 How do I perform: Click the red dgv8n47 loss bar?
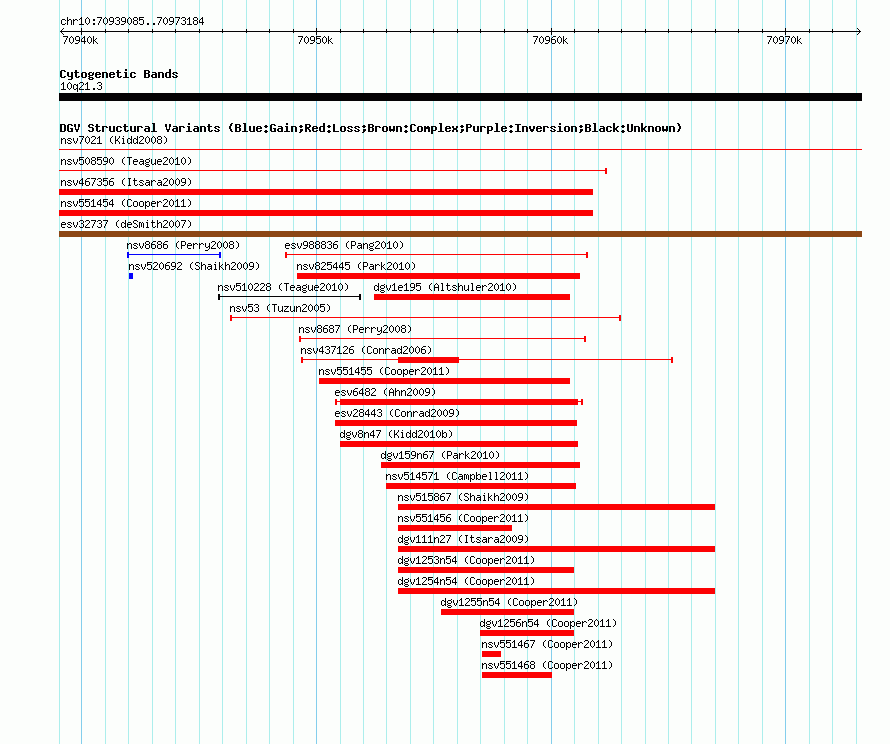coord(459,444)
